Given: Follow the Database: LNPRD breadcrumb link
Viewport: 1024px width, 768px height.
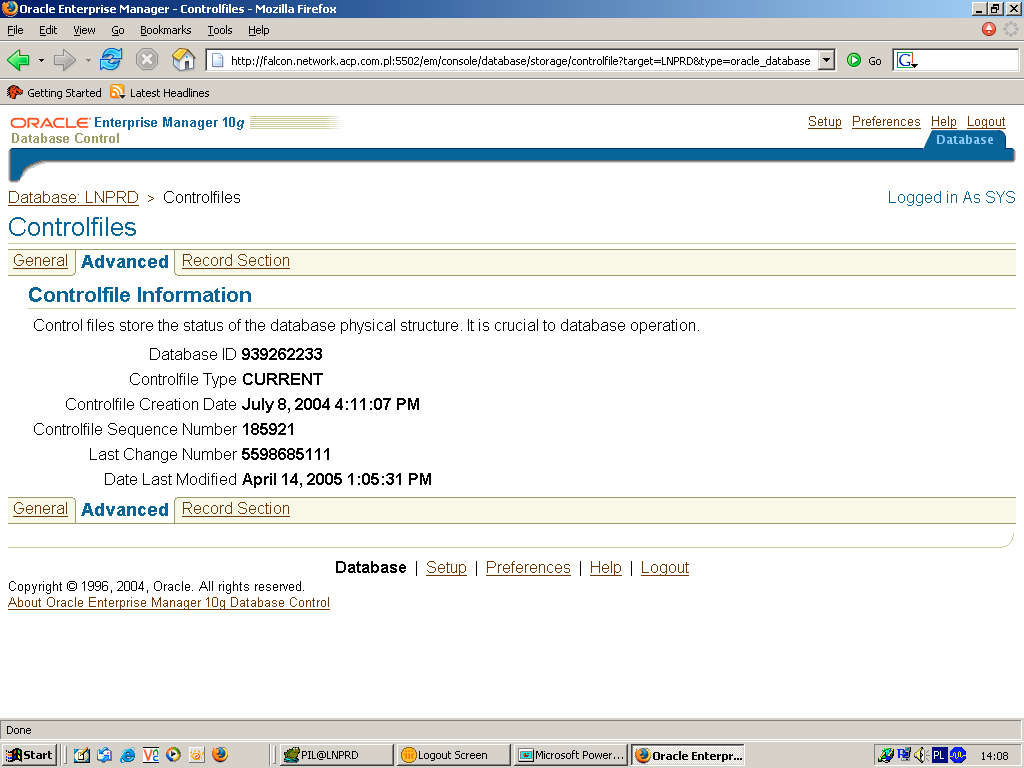Looking at the screenshot, I should (x=73, y=197).
